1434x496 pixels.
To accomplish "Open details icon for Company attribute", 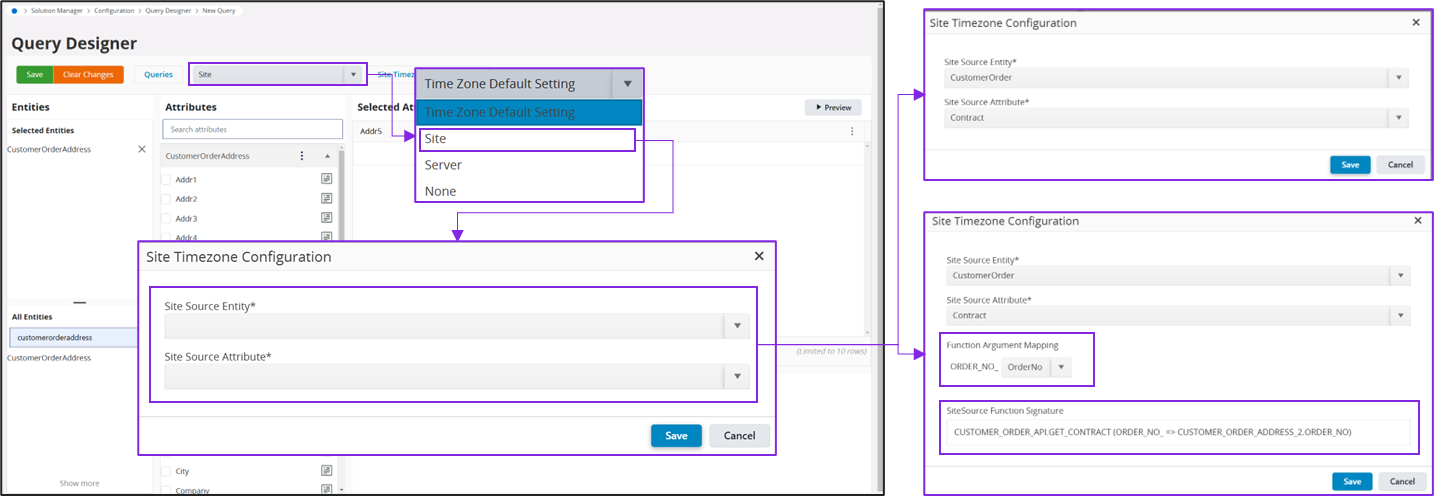I will pos(326,489).
